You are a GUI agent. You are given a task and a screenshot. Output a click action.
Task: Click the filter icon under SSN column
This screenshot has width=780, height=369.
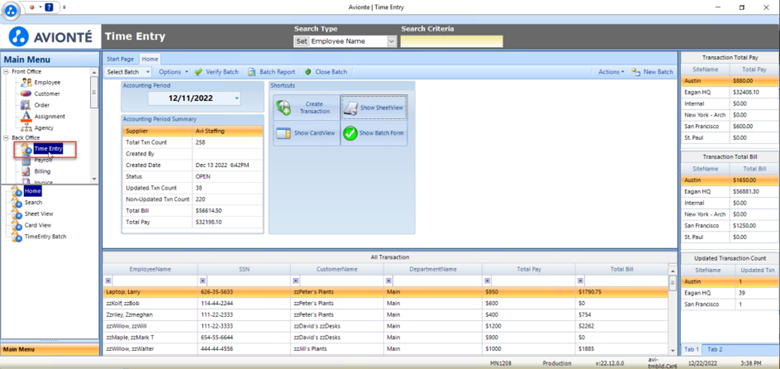pos(202,281)
